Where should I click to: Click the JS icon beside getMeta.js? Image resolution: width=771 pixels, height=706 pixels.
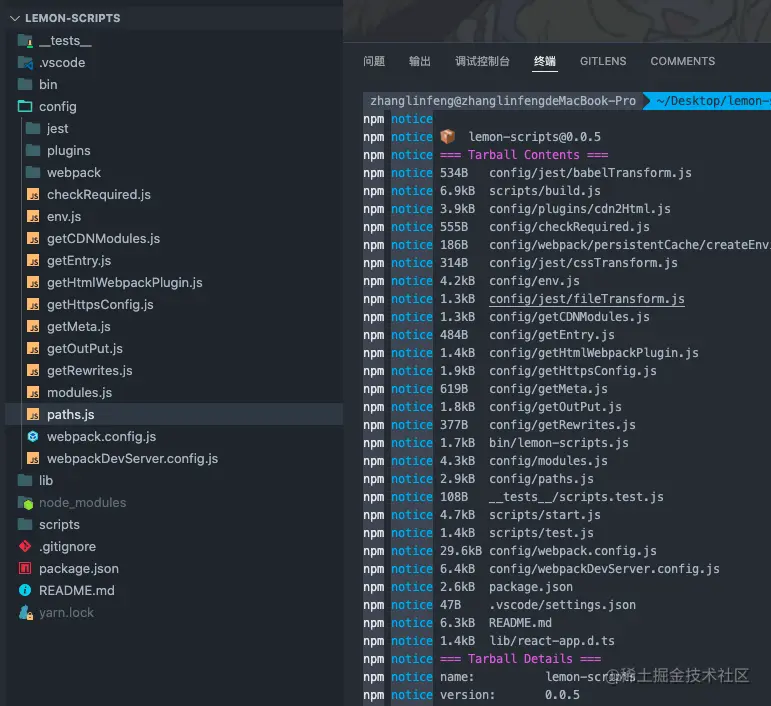click(33, 326)
